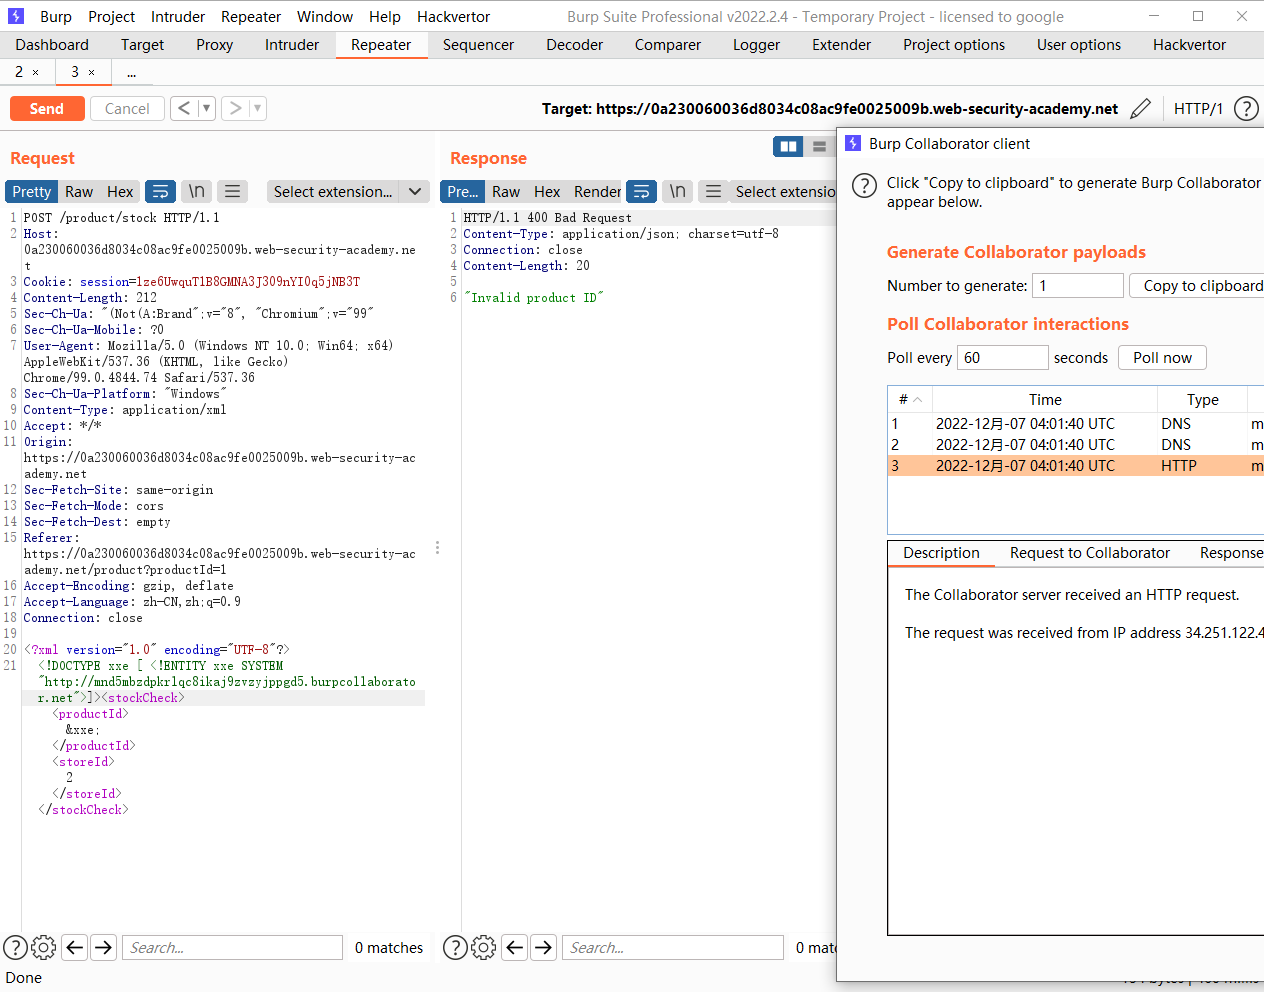Viewport: 1264px width, 992px height.
Task: Open the Request panel hamburger menu icon
Action: (x=232, y=191)
